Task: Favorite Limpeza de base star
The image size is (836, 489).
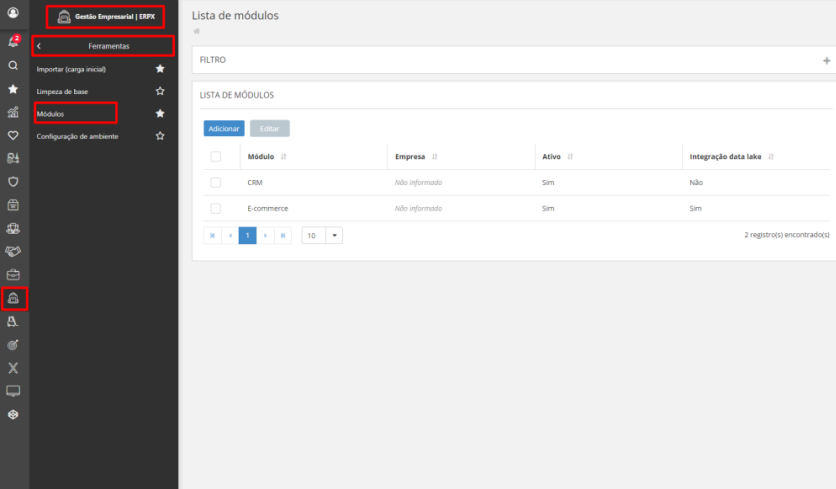Action: point(160,91)
